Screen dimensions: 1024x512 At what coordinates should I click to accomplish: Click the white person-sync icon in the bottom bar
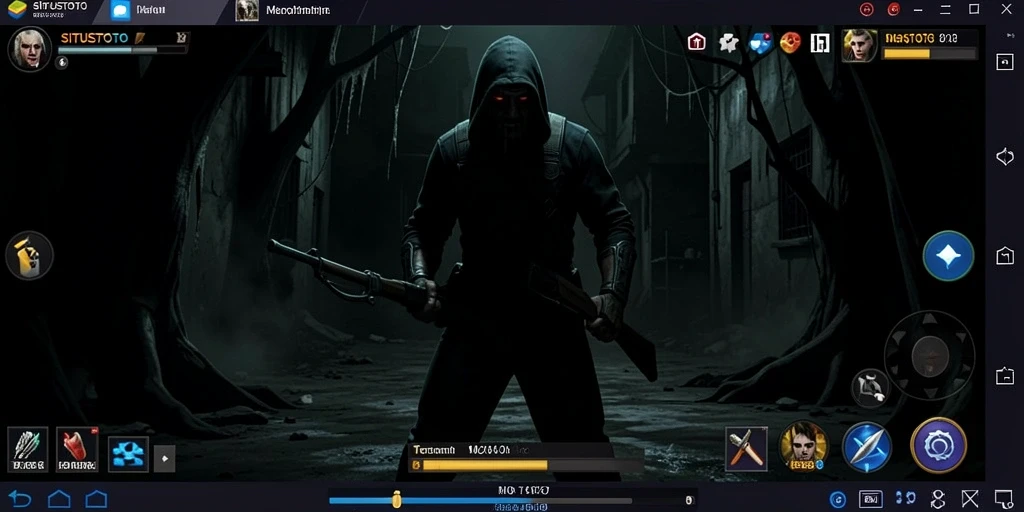click(x=938, y=500)
